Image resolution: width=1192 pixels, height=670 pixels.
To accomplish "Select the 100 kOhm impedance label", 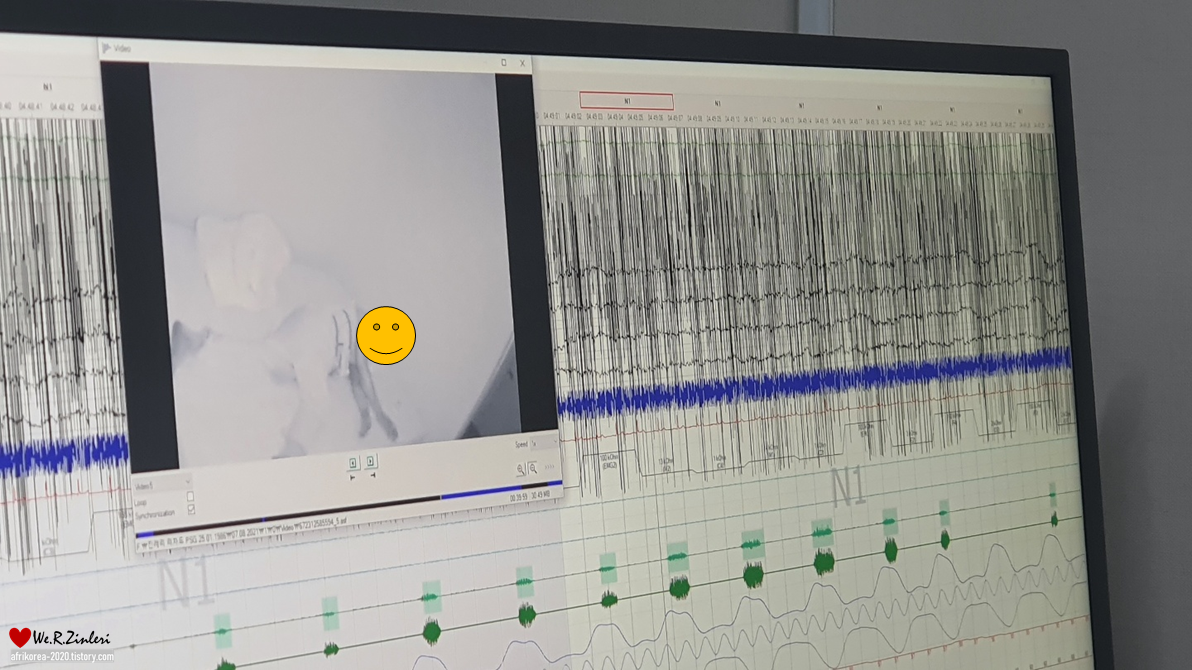I will coord(609,461).
